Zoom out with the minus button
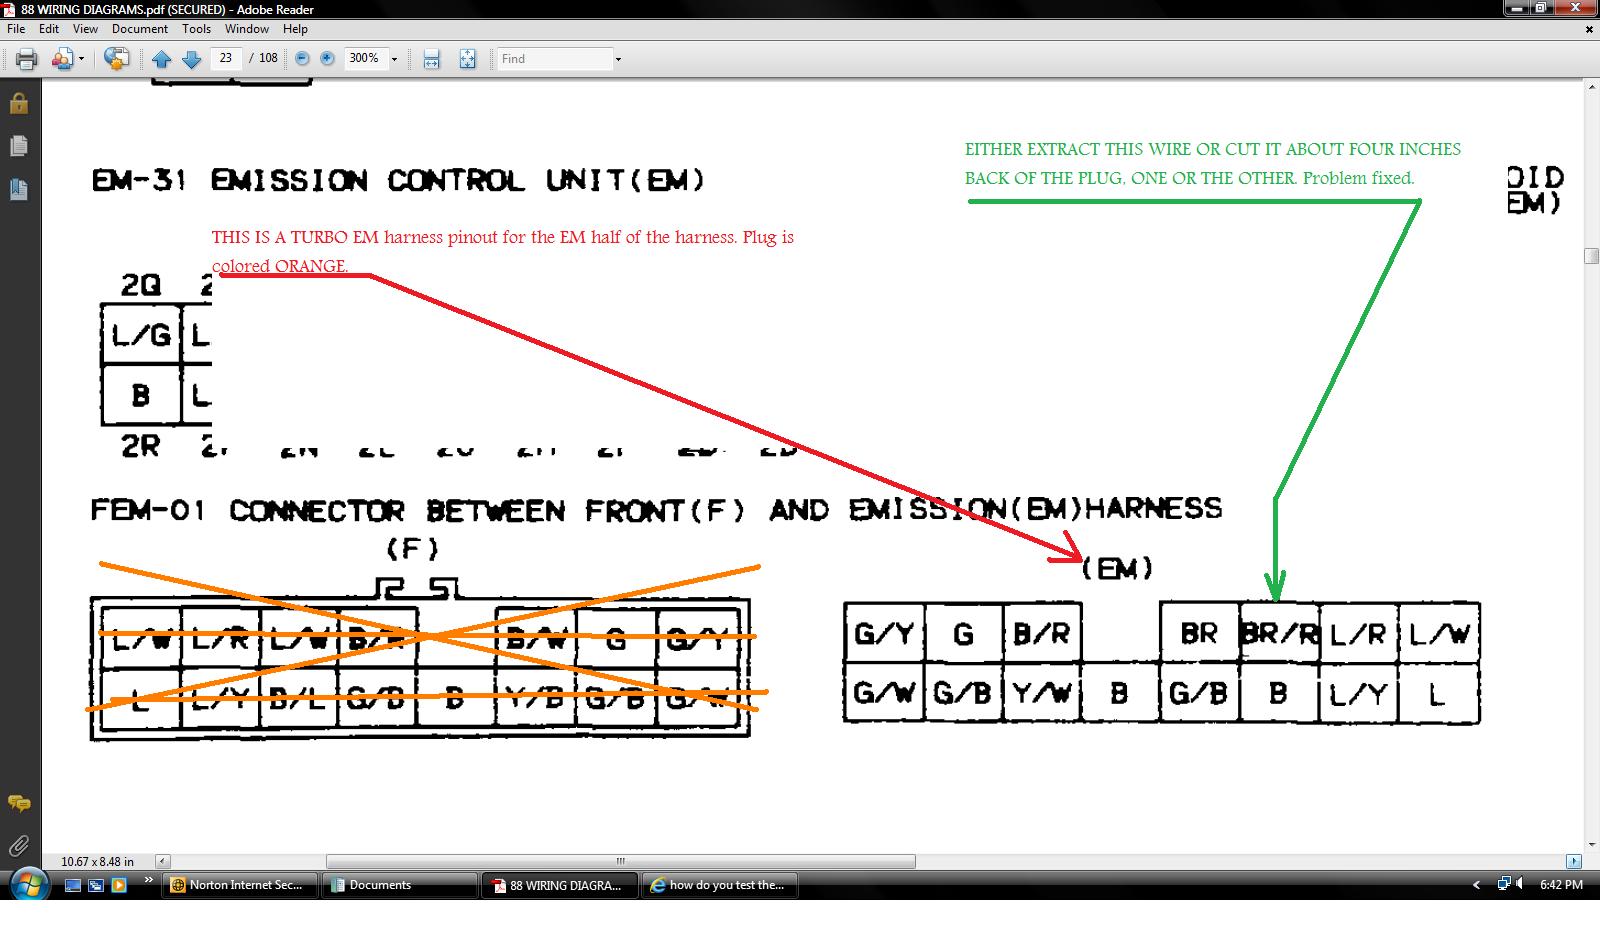Image resolution: width=1600 pixels, height=948 pixels. click(x=302, y=58)
